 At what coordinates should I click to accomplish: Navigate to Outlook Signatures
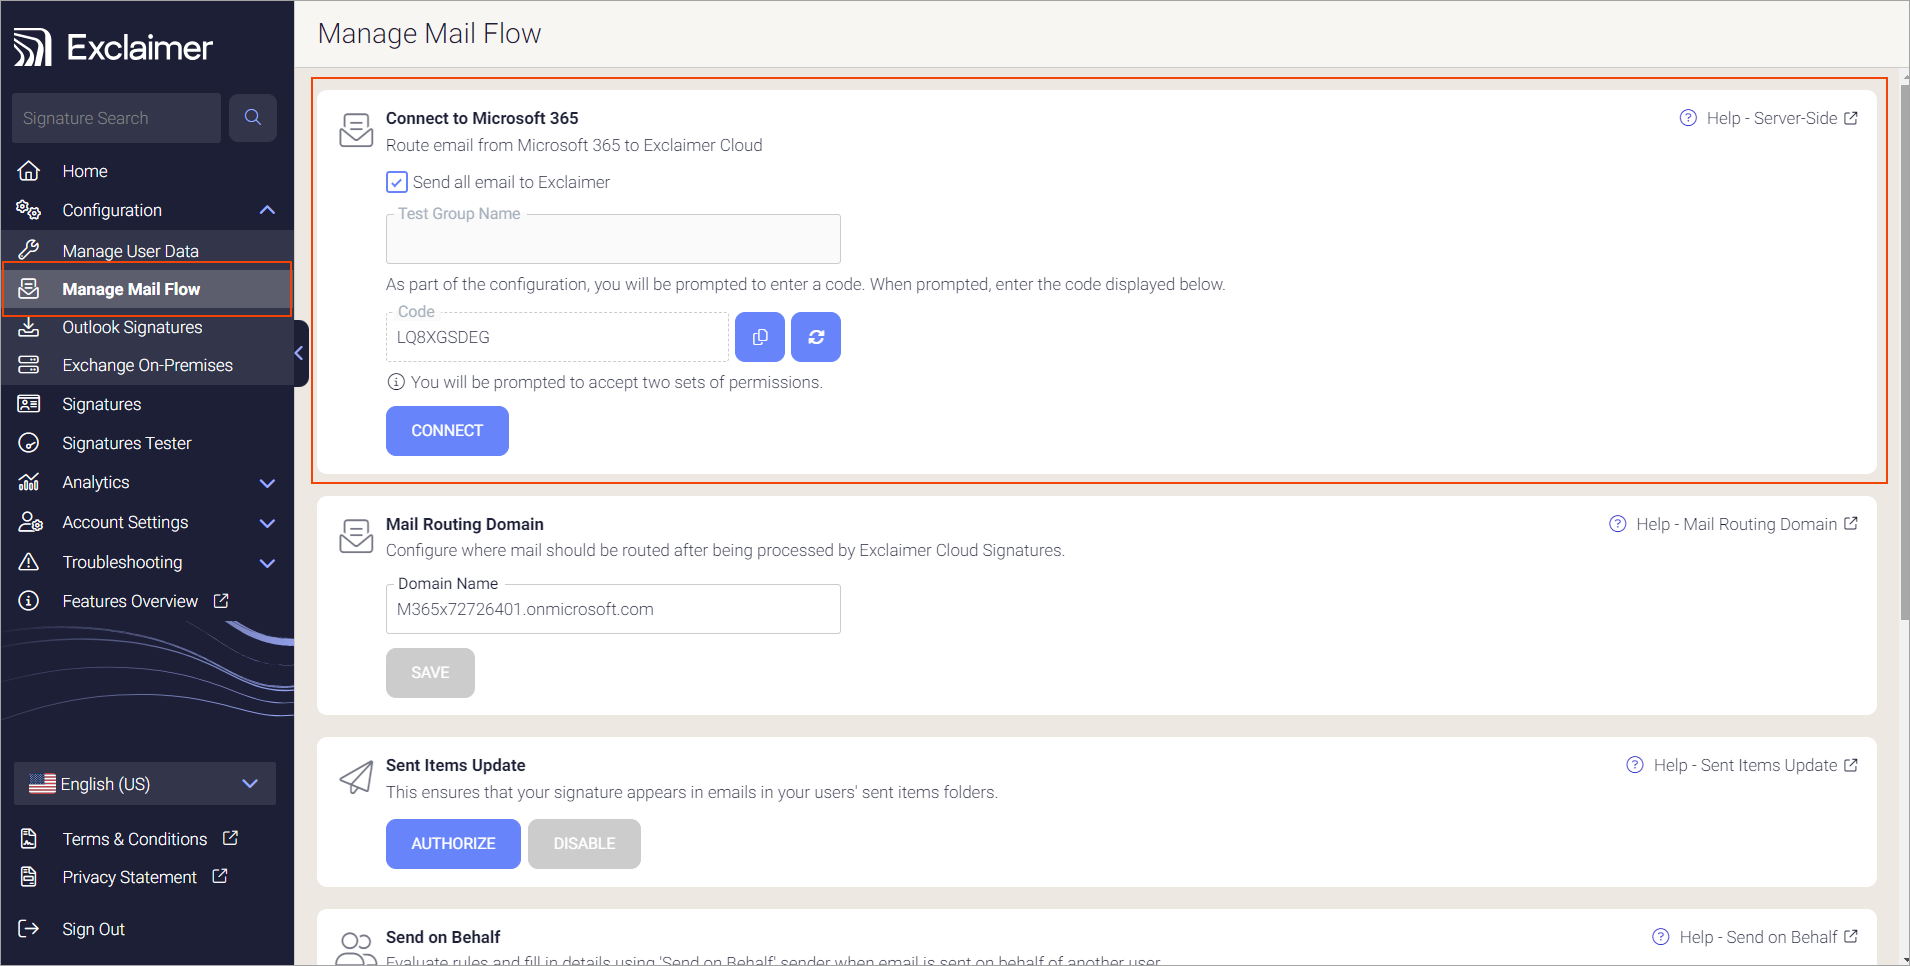pos(131,326)
